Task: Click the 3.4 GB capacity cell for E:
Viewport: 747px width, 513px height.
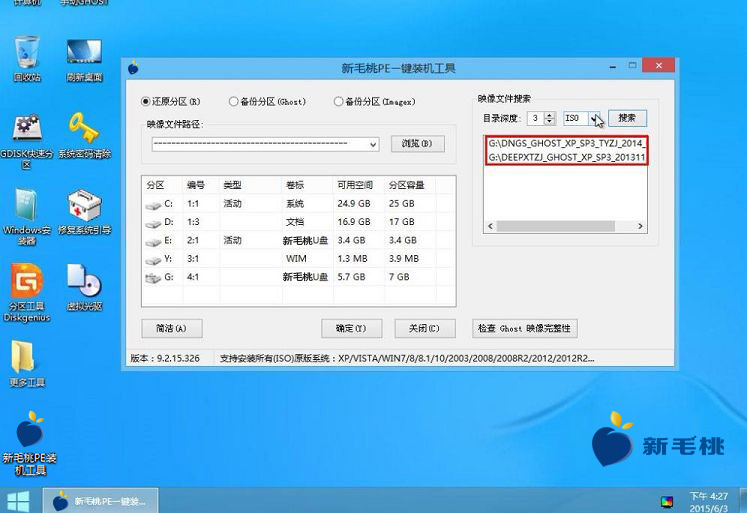Action: coord(403,240)
